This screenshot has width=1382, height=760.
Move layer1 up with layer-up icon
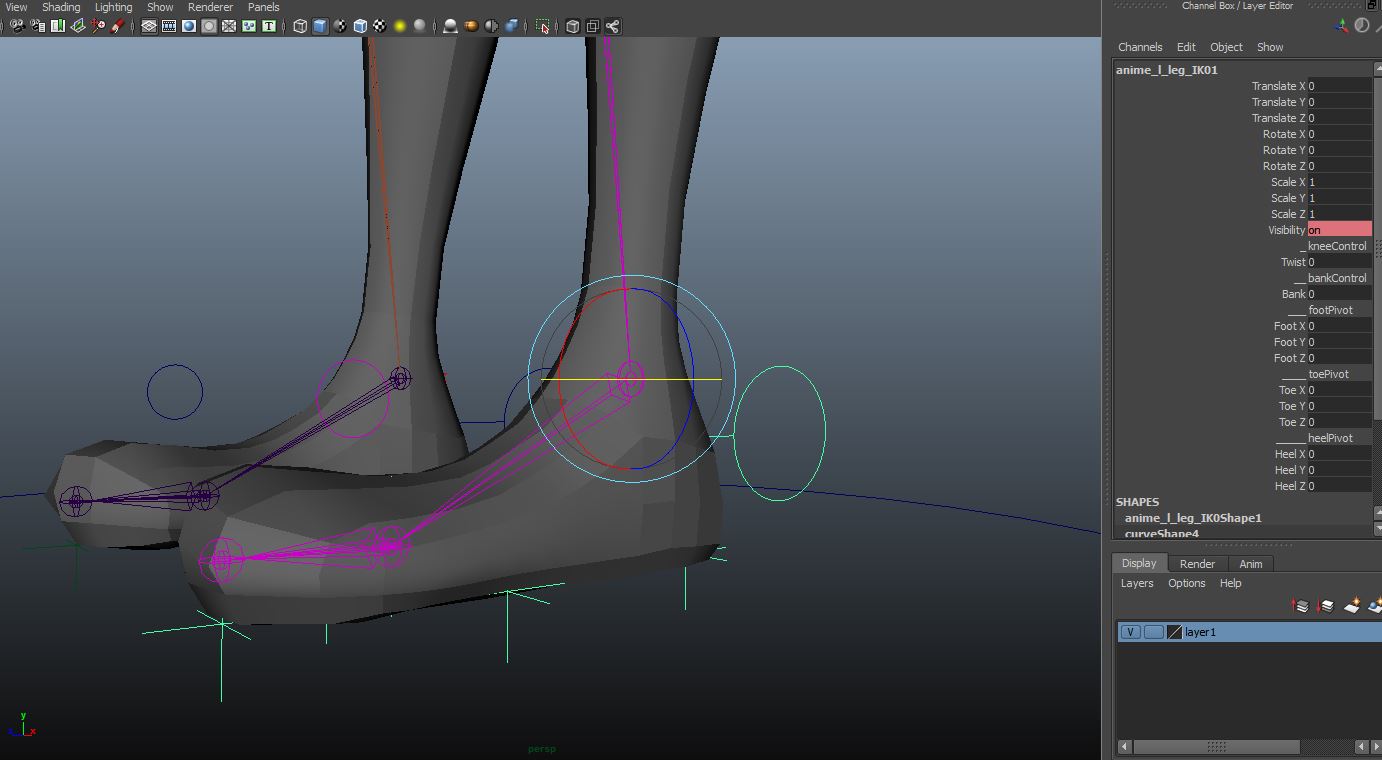click(x=1300, y=606)
